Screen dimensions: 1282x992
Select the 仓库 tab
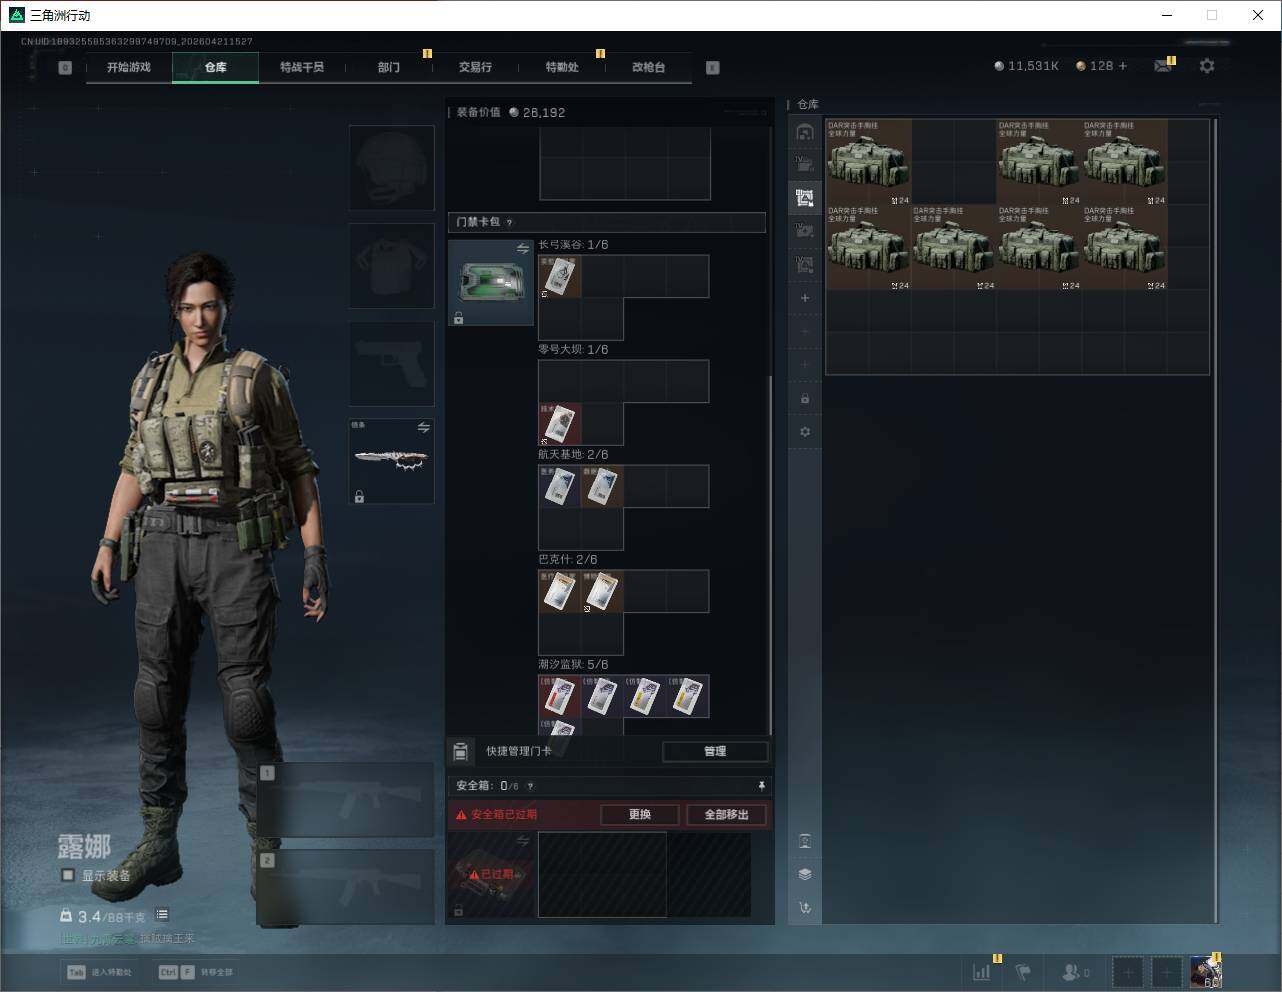click(216, 67)
